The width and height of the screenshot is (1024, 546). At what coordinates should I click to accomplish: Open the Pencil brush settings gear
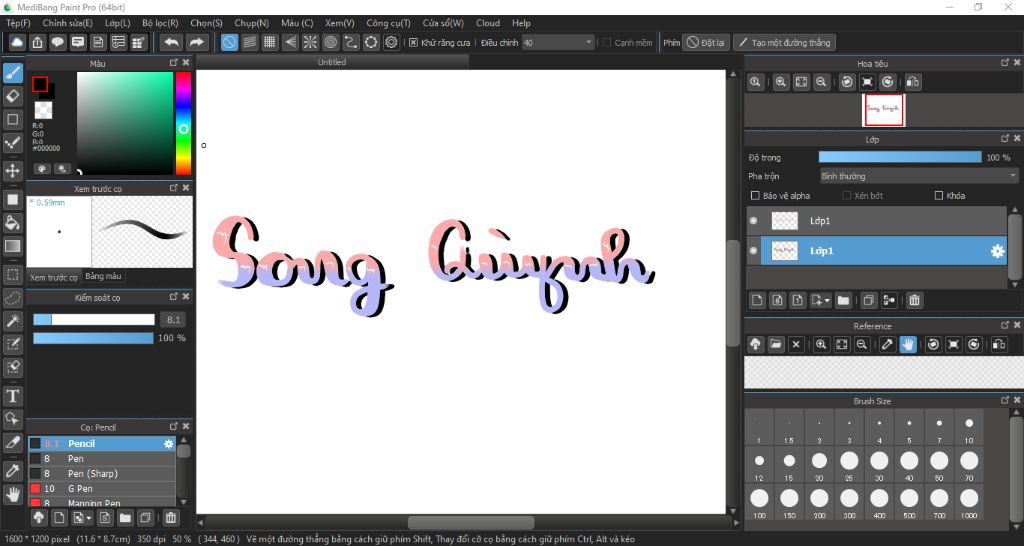[x=168, y=443]
